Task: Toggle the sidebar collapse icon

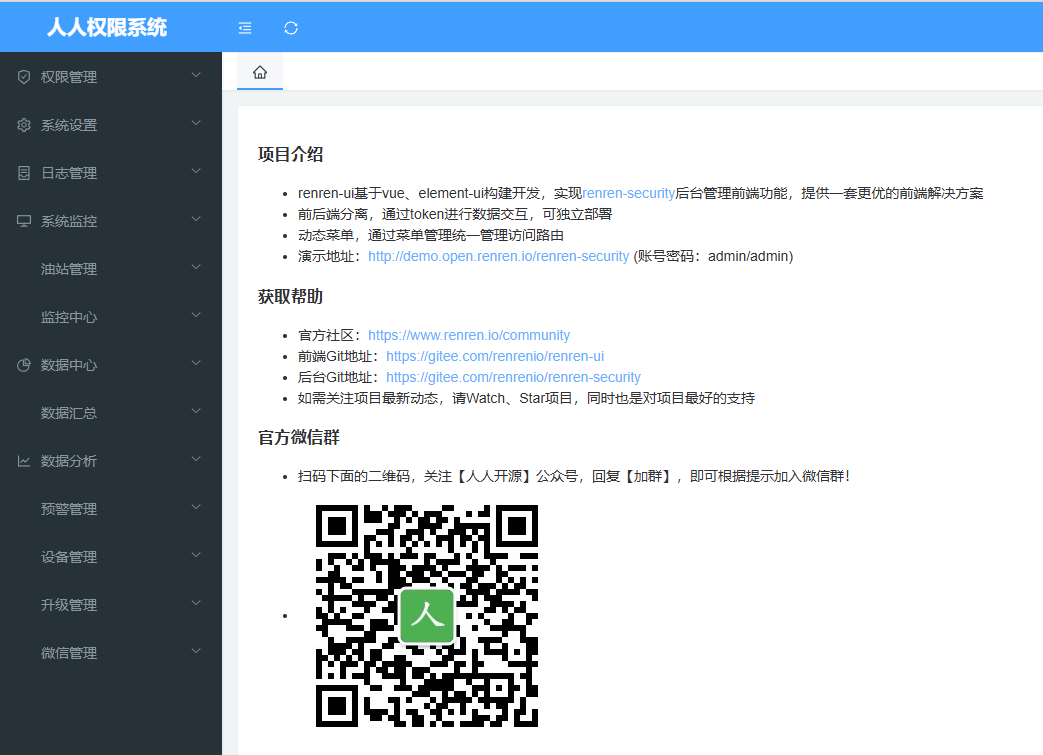Action: [245, 28]
